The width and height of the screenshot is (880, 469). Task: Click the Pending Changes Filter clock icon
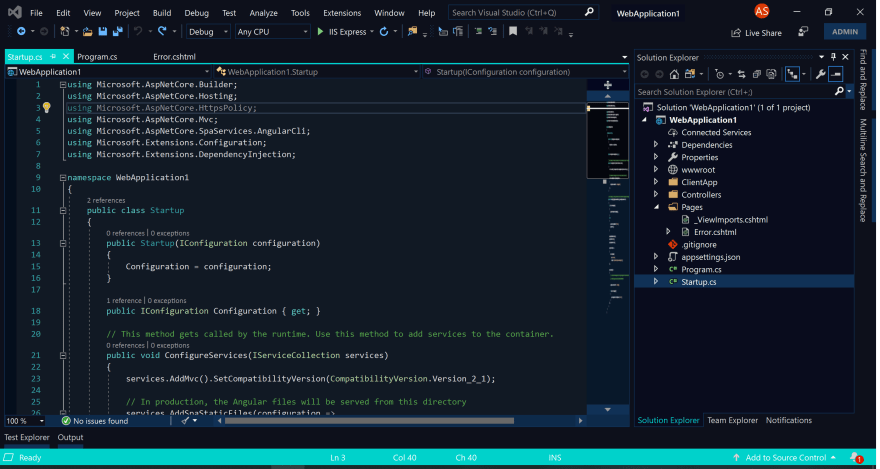coord(719,74)
